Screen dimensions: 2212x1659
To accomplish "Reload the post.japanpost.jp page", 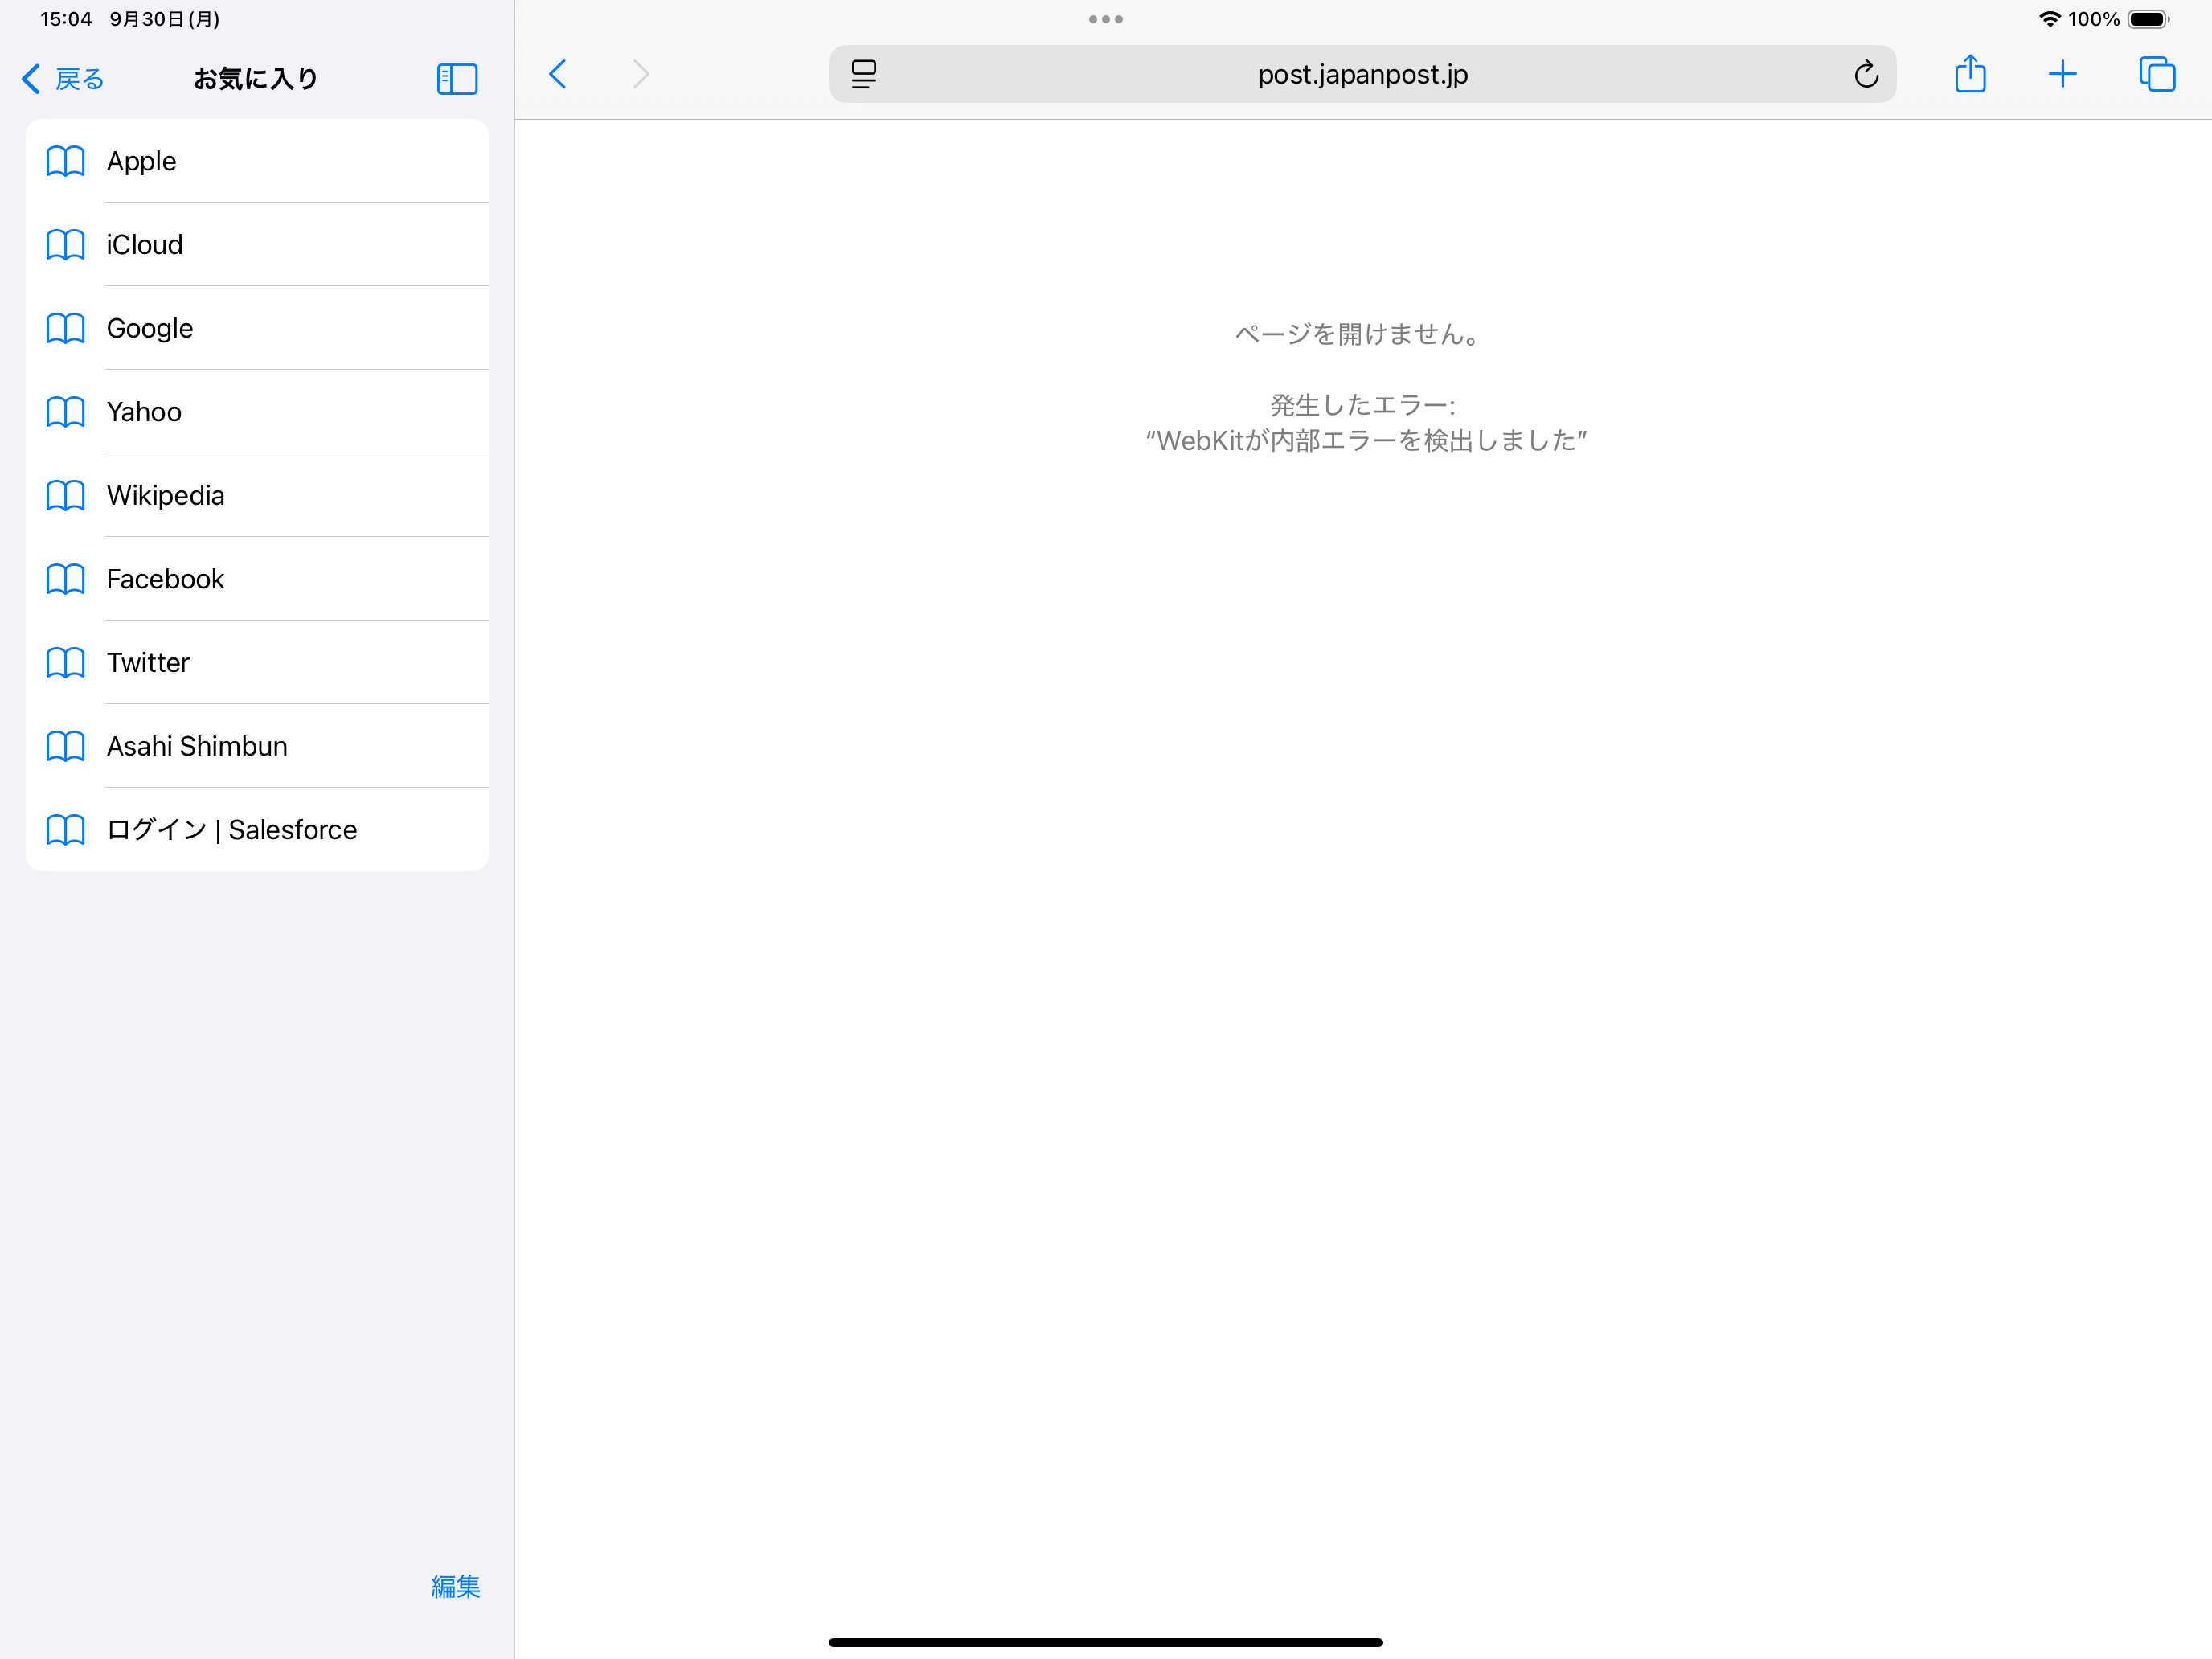I will (x=1866, y=74).
